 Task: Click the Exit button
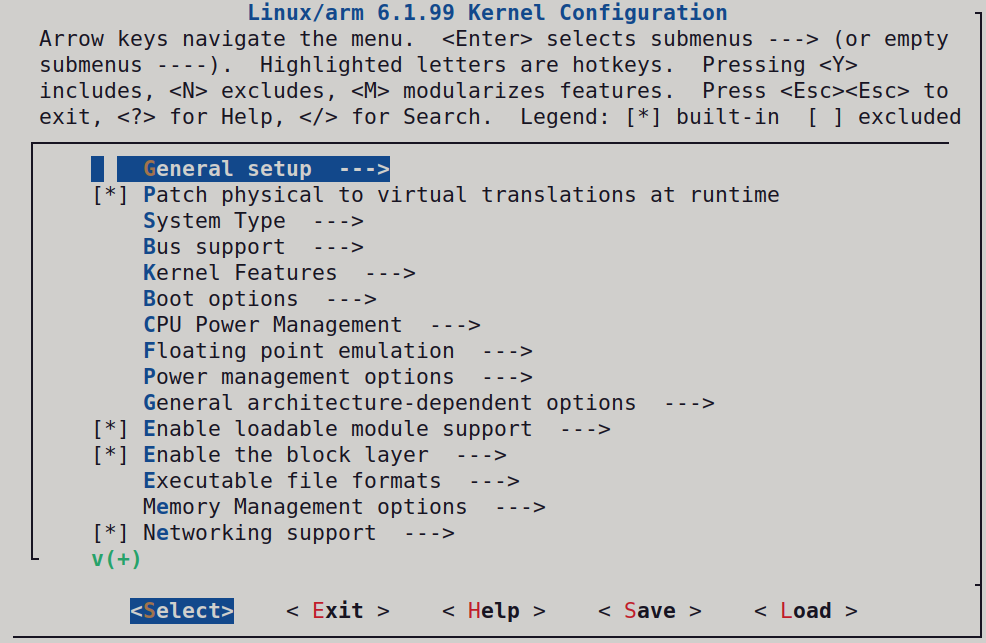[x=337, y=611]
